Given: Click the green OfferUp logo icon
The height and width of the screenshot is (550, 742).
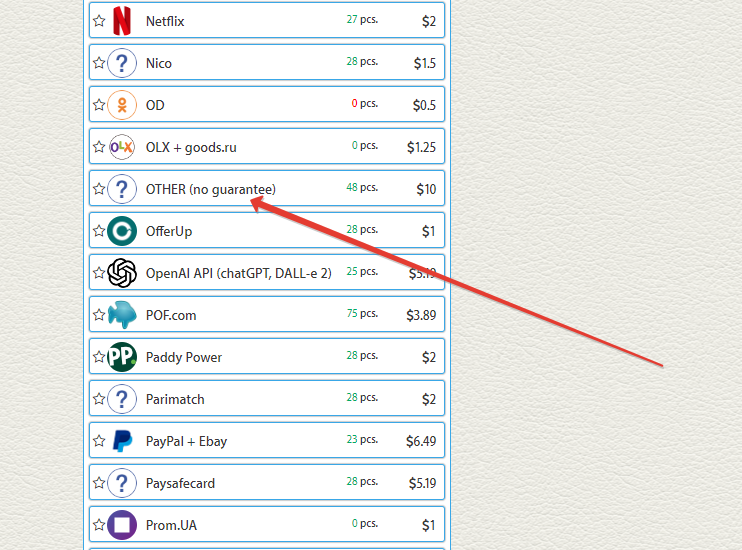Looking at the screenshot, I should tap(122, 231).
